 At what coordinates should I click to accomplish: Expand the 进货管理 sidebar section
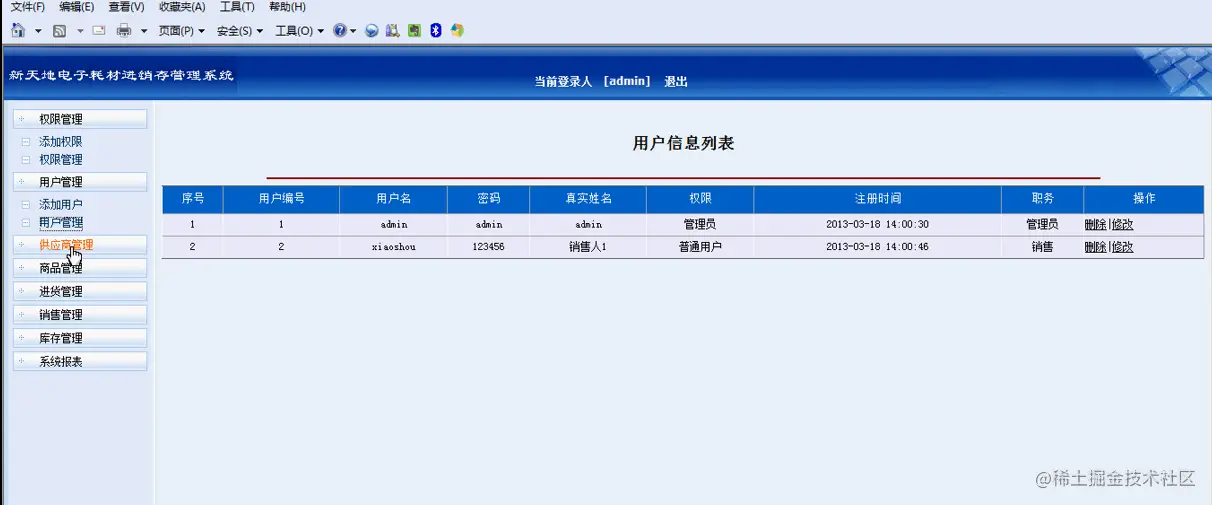[x=80, y=292]
